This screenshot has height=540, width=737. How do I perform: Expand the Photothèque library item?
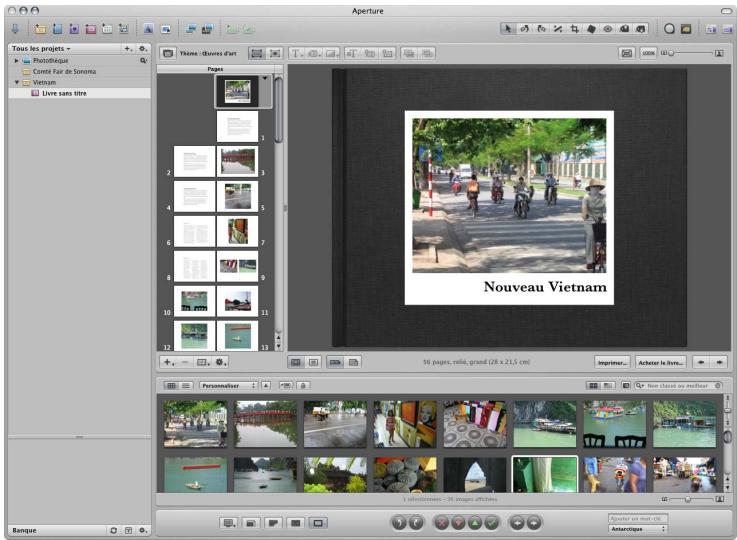coord(16,61)
